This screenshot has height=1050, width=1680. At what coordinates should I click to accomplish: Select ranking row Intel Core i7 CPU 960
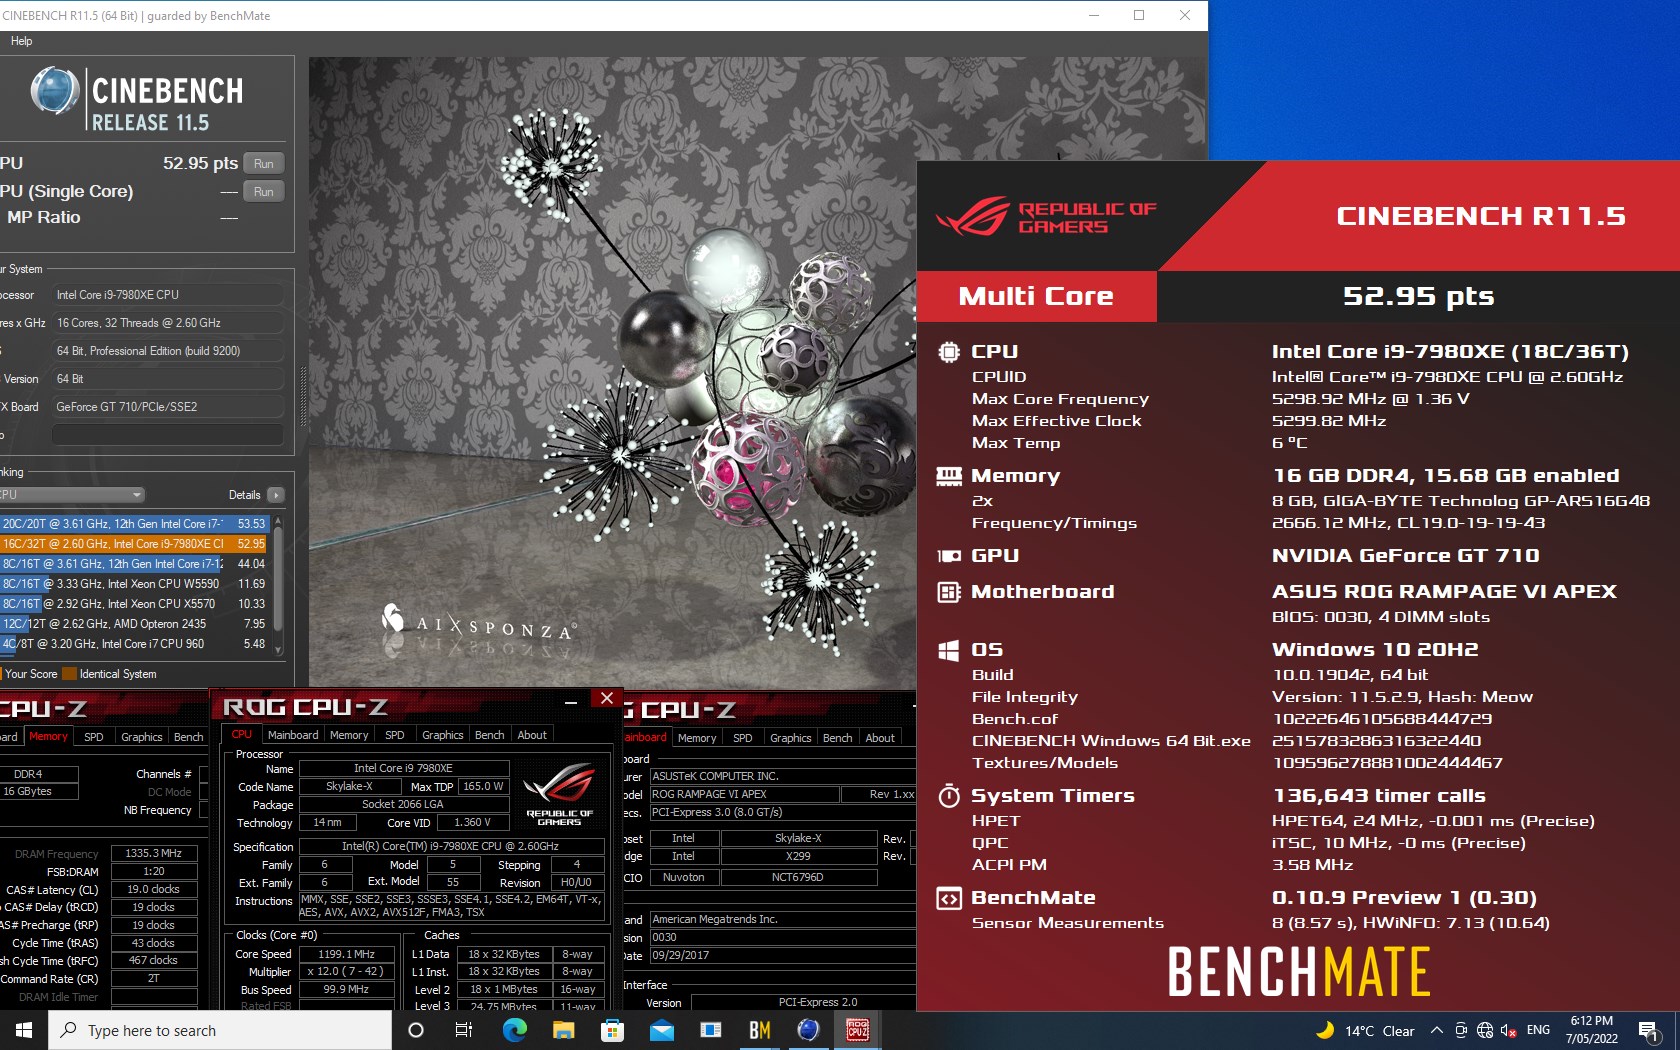pyautogui.click(x=134, y=643)
